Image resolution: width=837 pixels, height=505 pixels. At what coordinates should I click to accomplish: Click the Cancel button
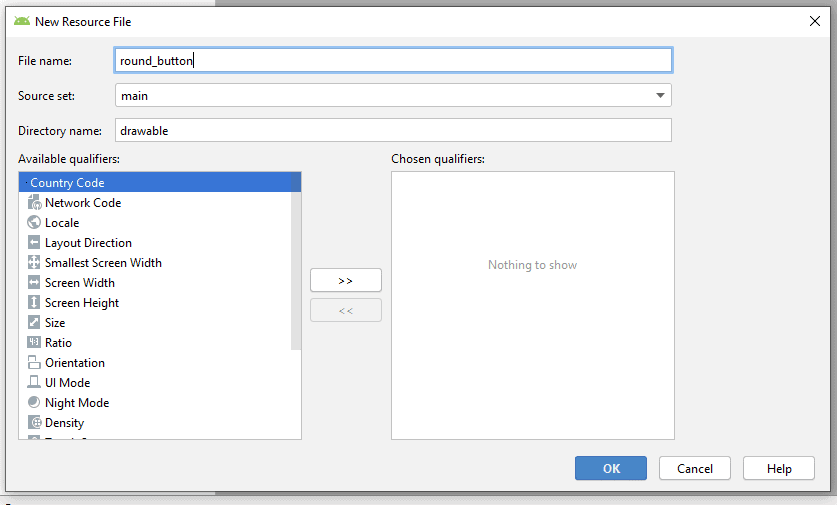(694, 468)
